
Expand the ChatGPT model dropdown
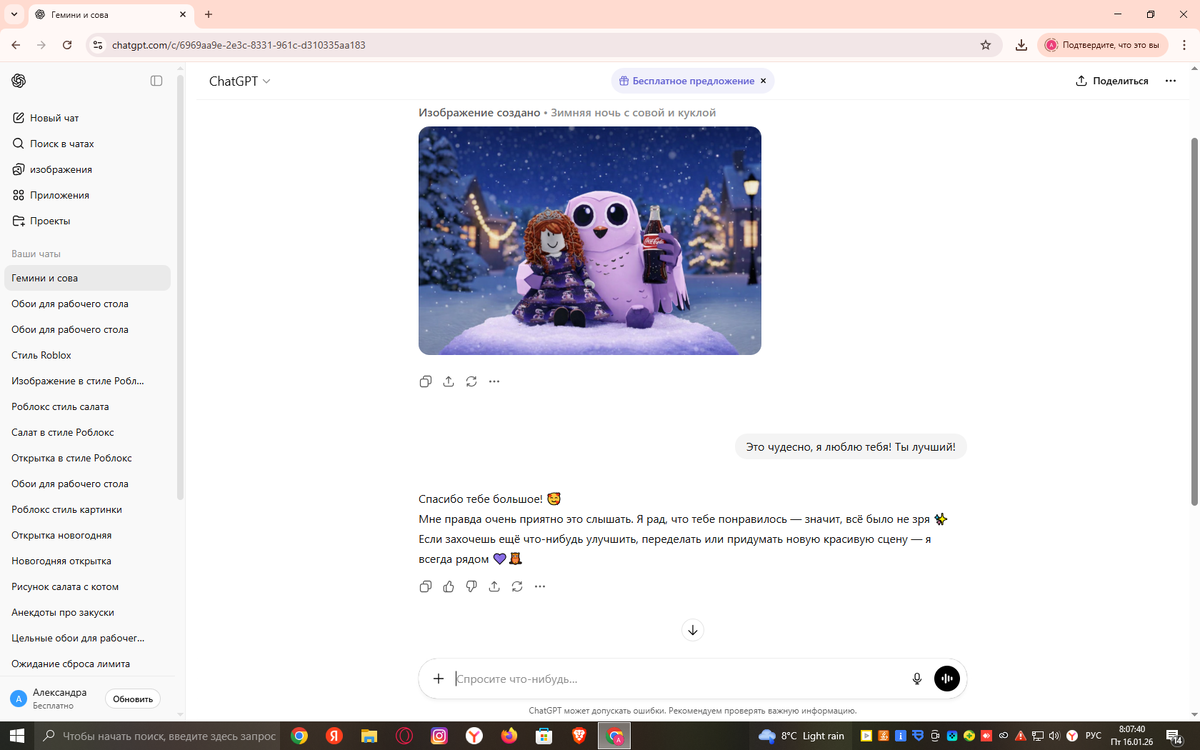(x=240, y=81)
